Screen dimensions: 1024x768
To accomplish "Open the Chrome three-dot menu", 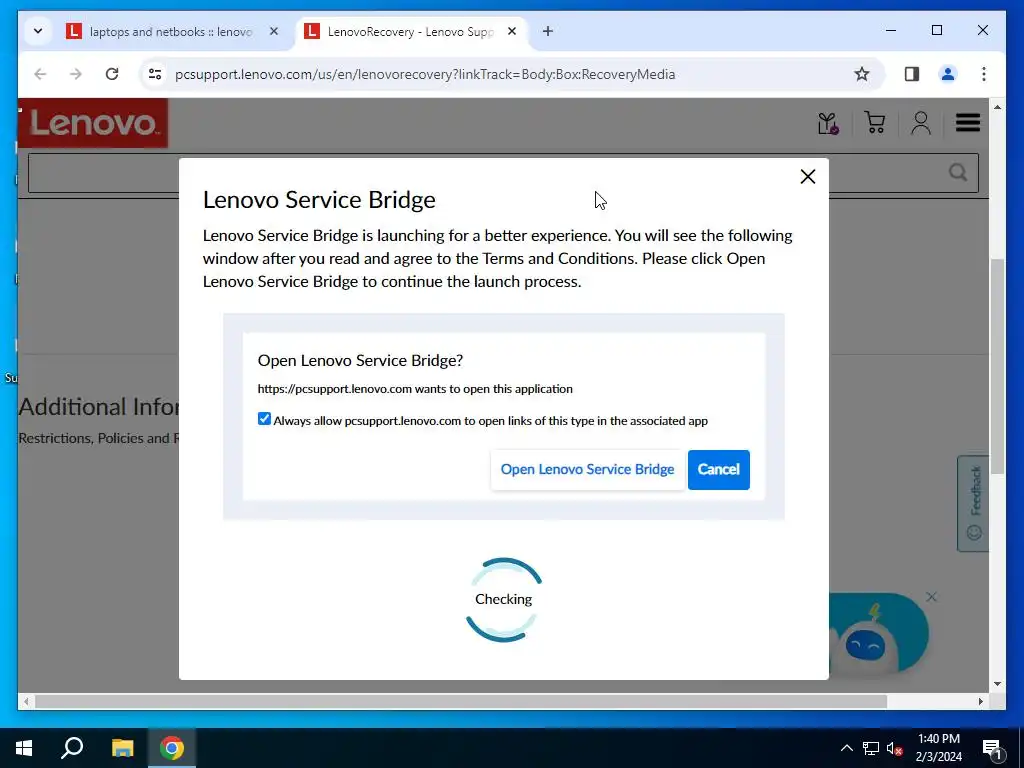I will click(984, 74).
